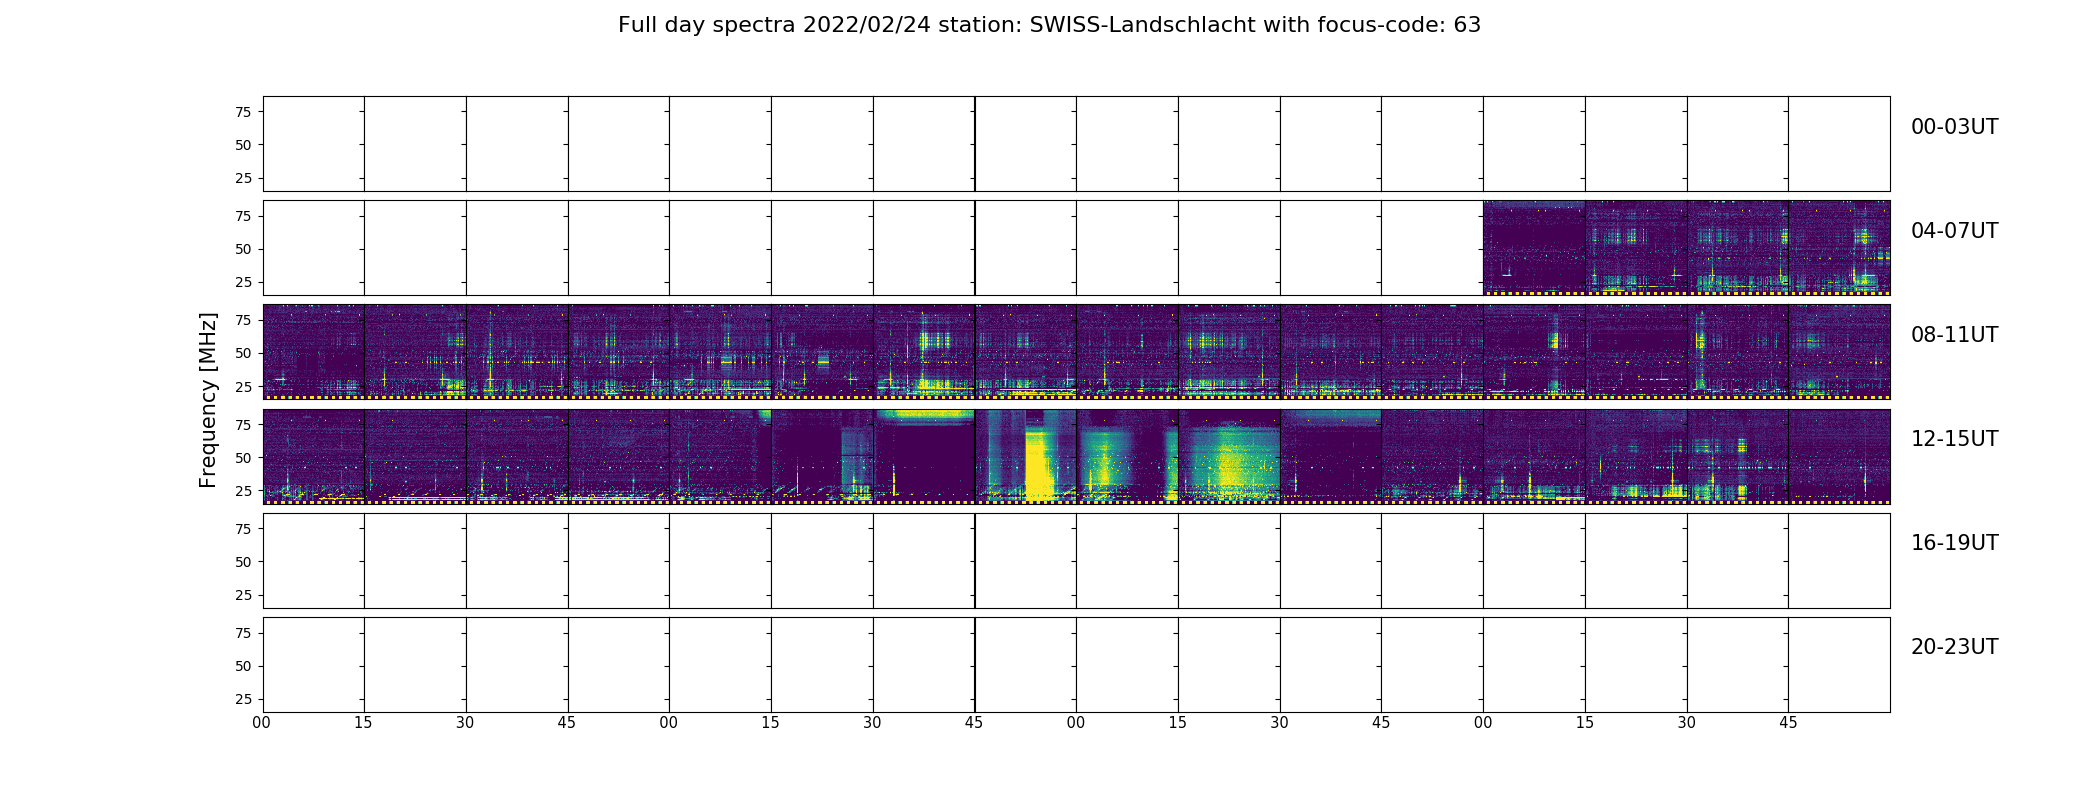Screen dimensions: 2100x800
Task: Select the 75 tick of the 20-23UT row
Action: [x=243, y=633]
